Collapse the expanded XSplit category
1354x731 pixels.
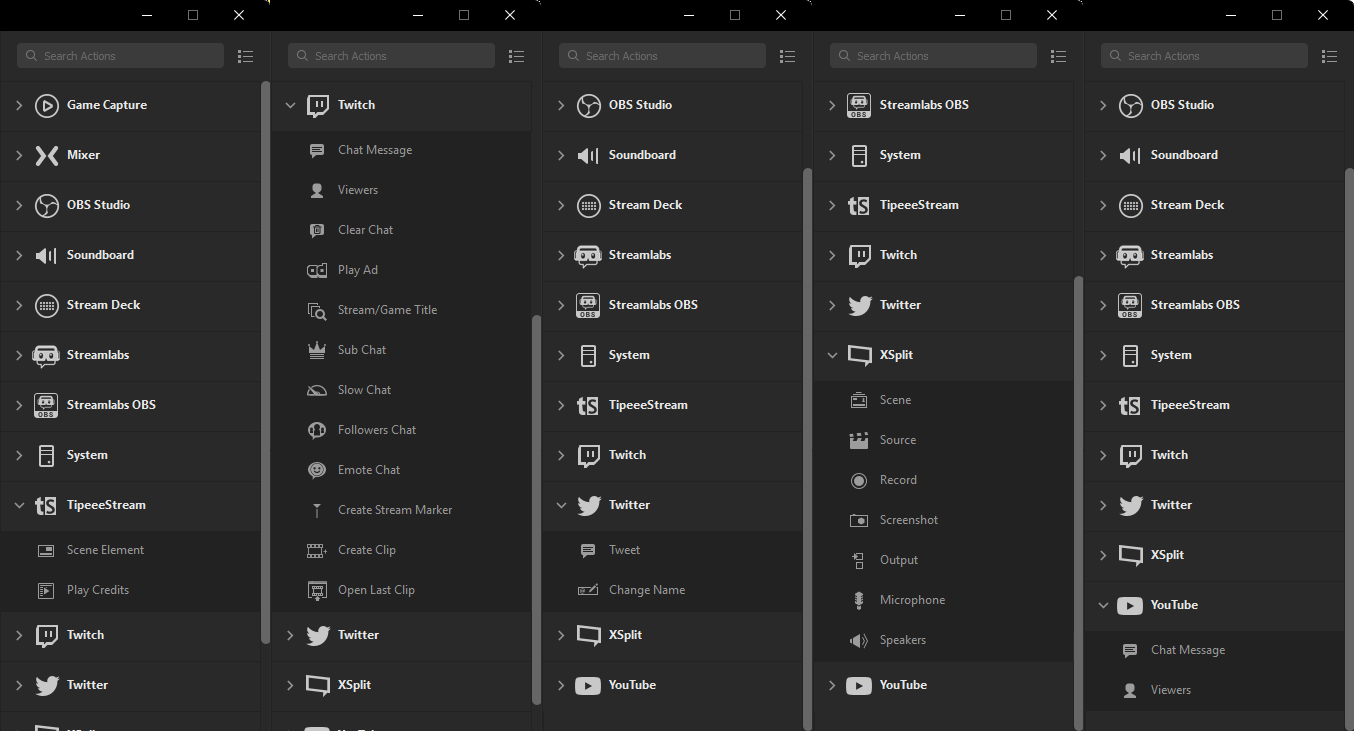tap(832, 355)
